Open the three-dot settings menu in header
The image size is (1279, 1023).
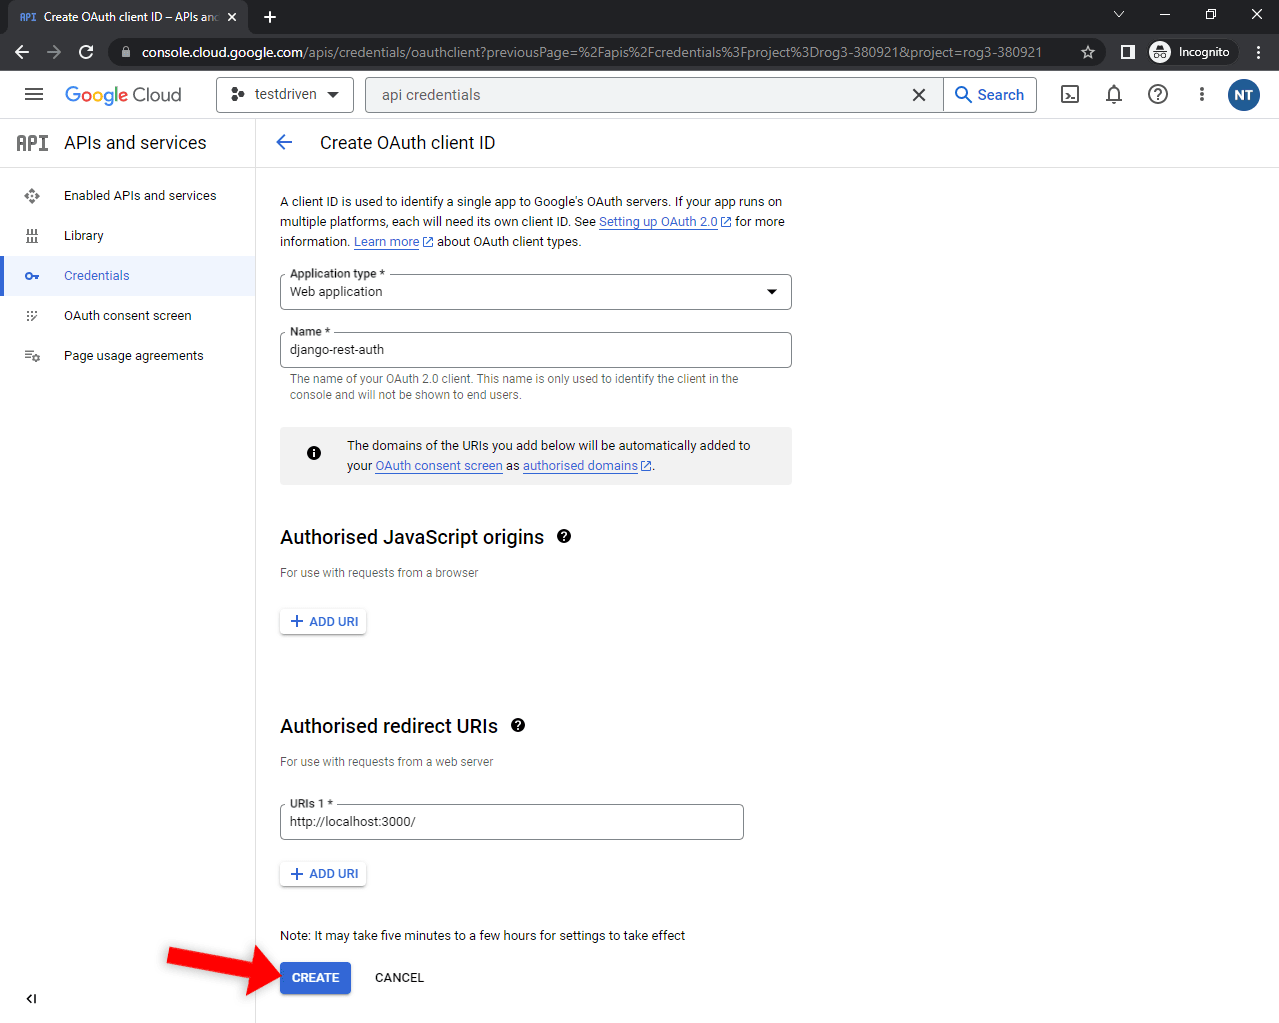[1202, 95]
